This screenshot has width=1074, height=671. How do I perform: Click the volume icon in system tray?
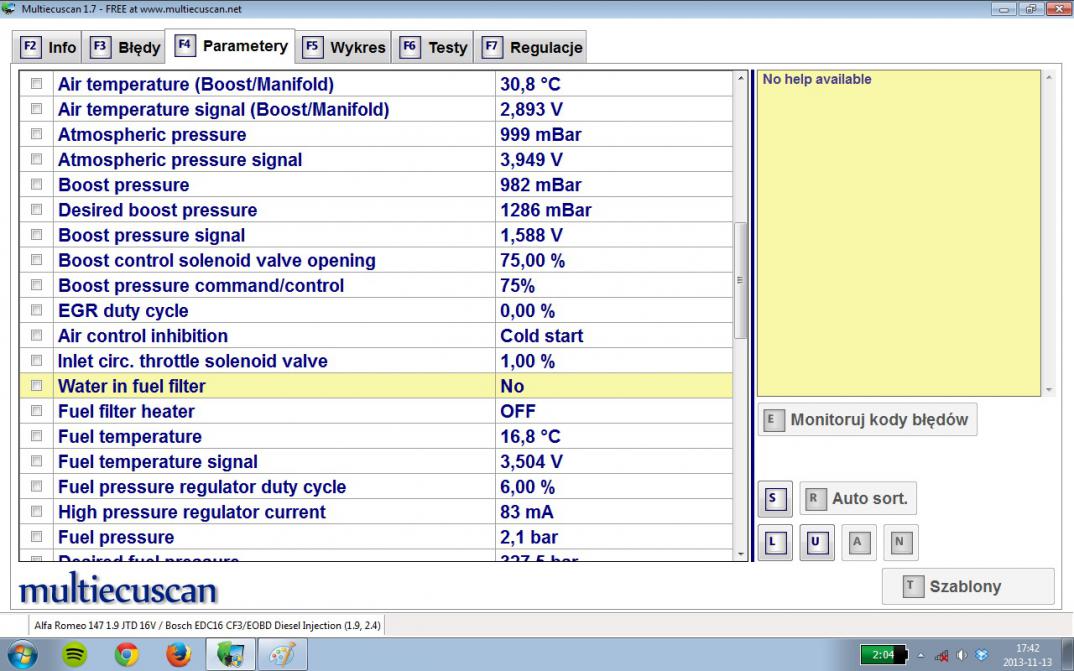tap(961, 655)
